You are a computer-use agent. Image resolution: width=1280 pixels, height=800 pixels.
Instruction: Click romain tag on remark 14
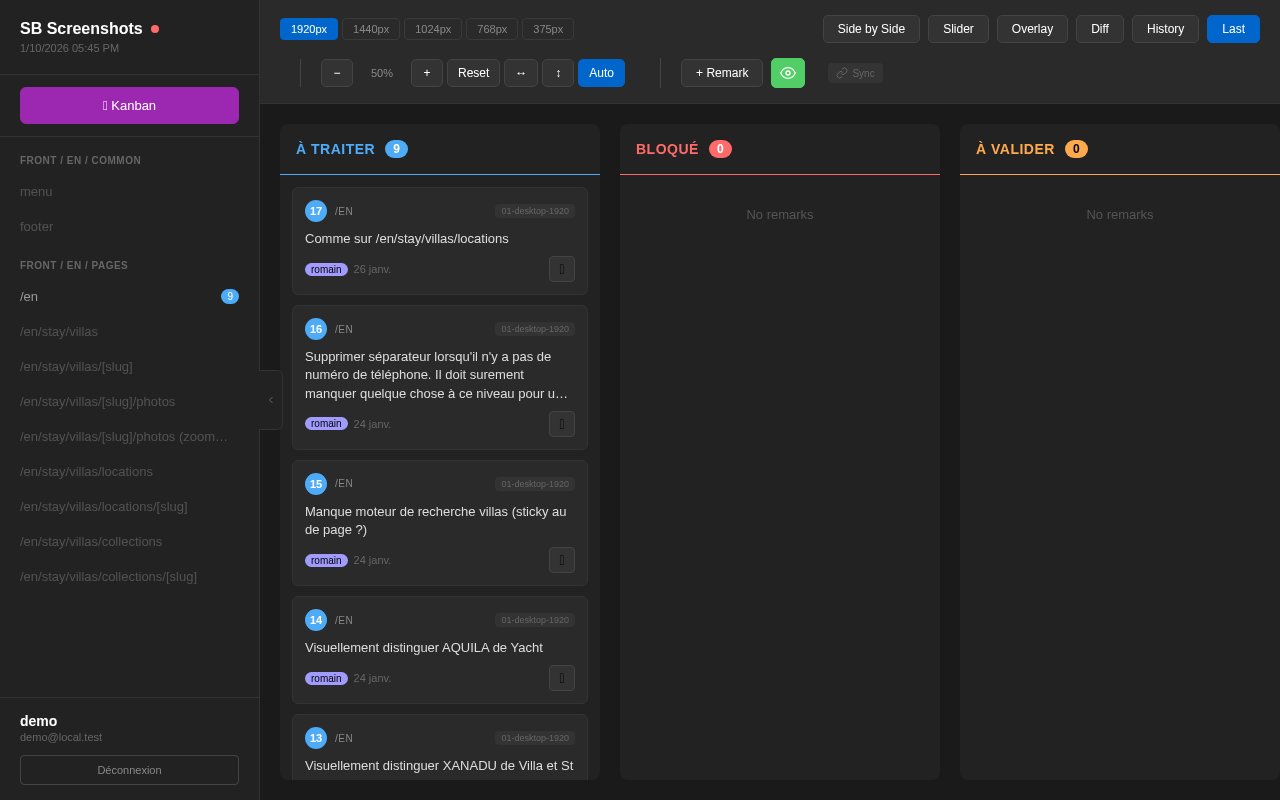[326, 678]
